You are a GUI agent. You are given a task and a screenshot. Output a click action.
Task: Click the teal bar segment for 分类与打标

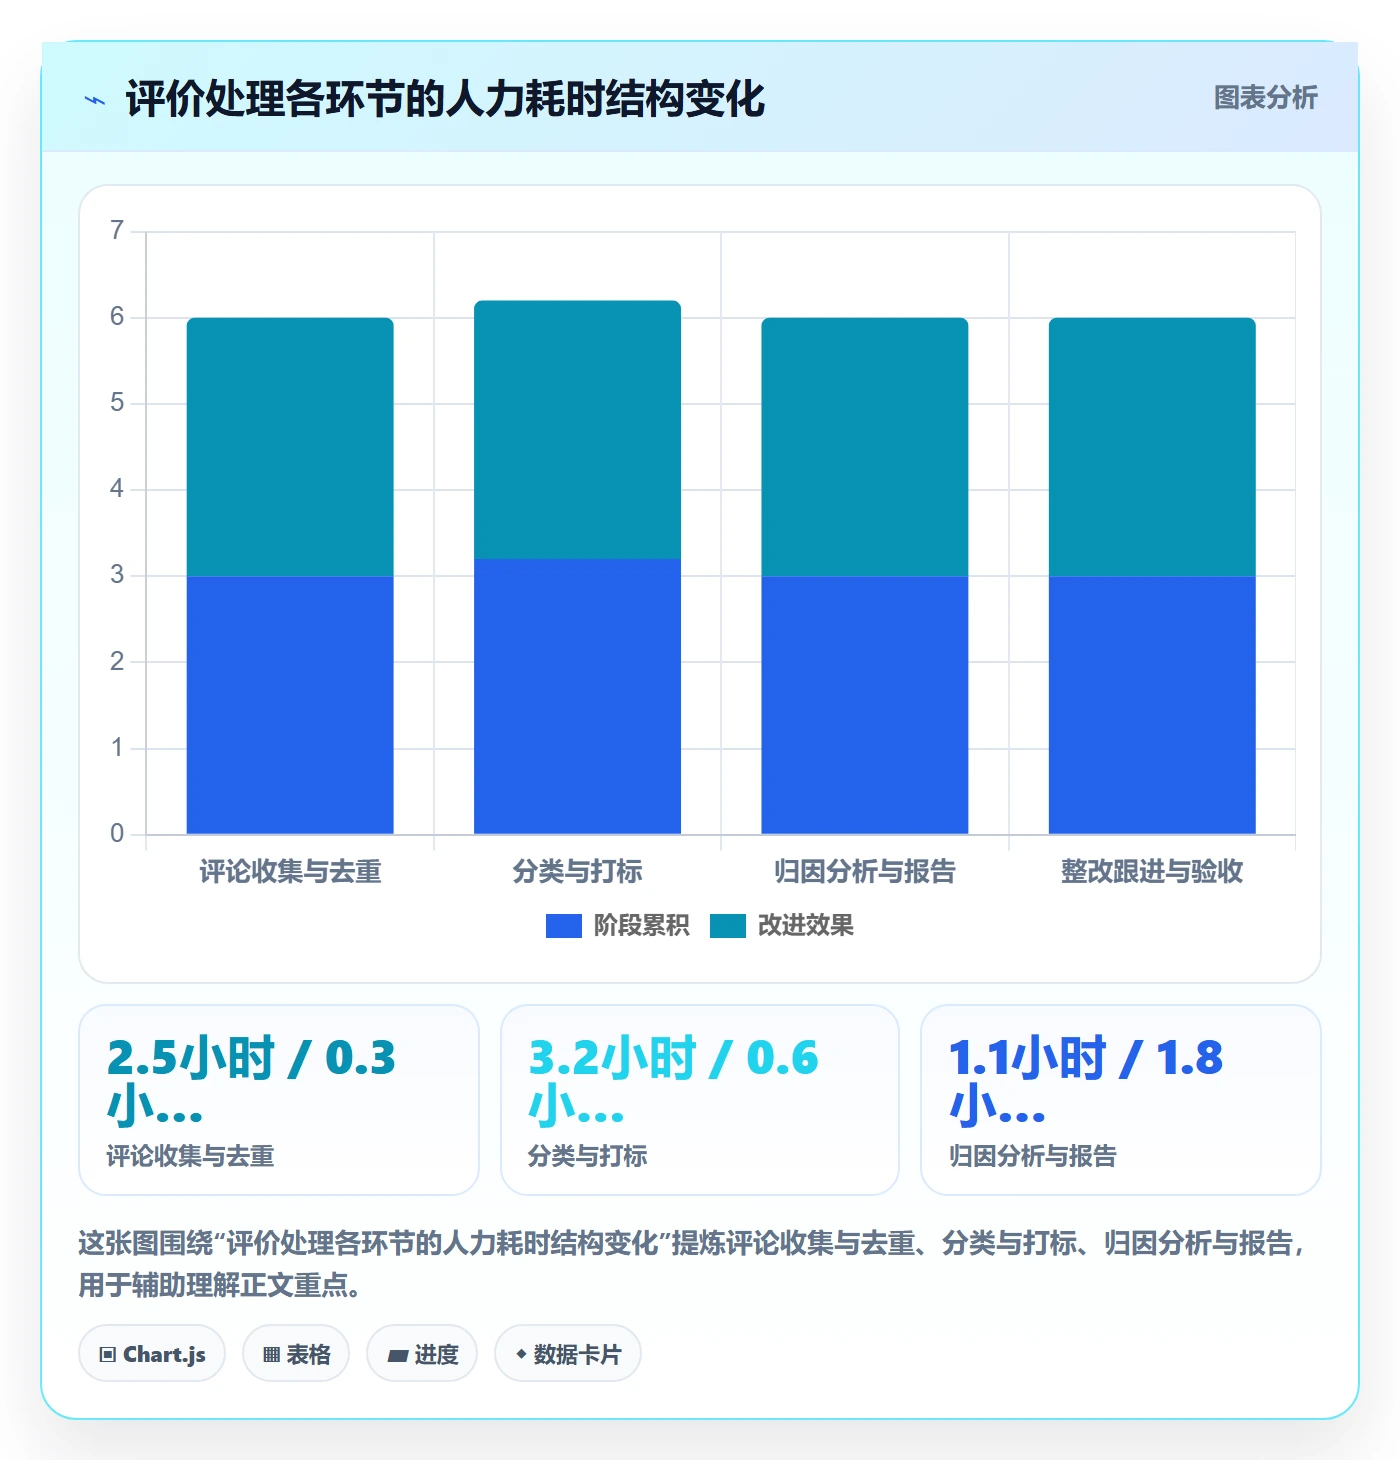[x=577, y=430]
